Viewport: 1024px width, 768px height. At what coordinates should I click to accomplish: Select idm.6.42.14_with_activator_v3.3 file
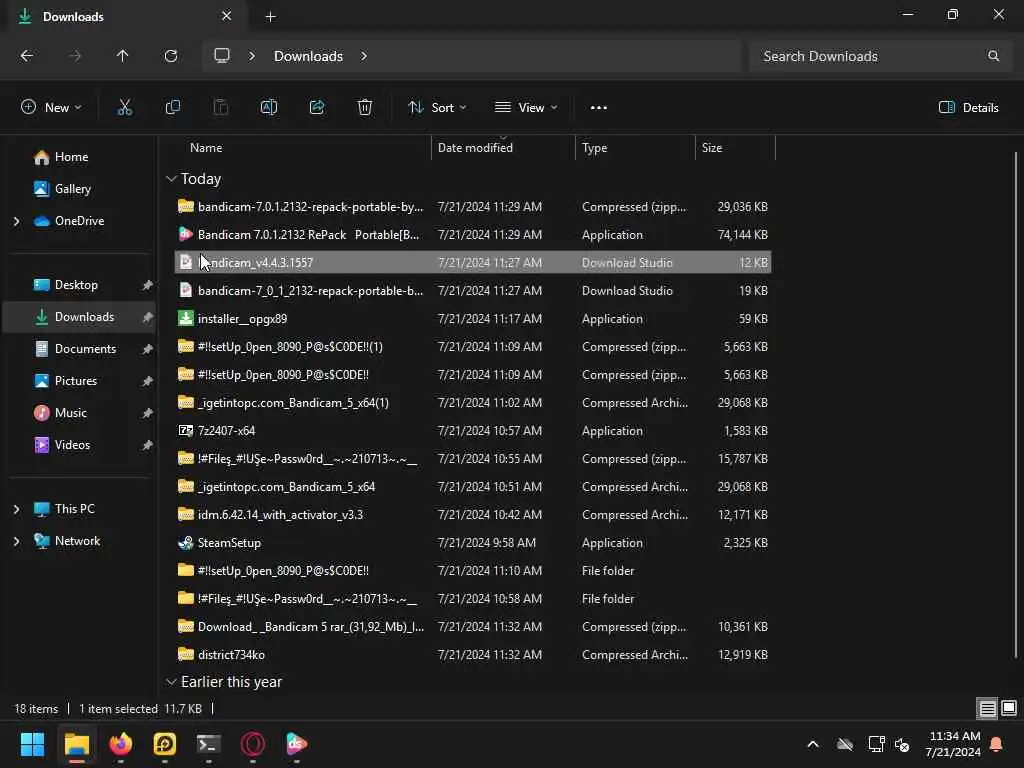tap(473, 515)
